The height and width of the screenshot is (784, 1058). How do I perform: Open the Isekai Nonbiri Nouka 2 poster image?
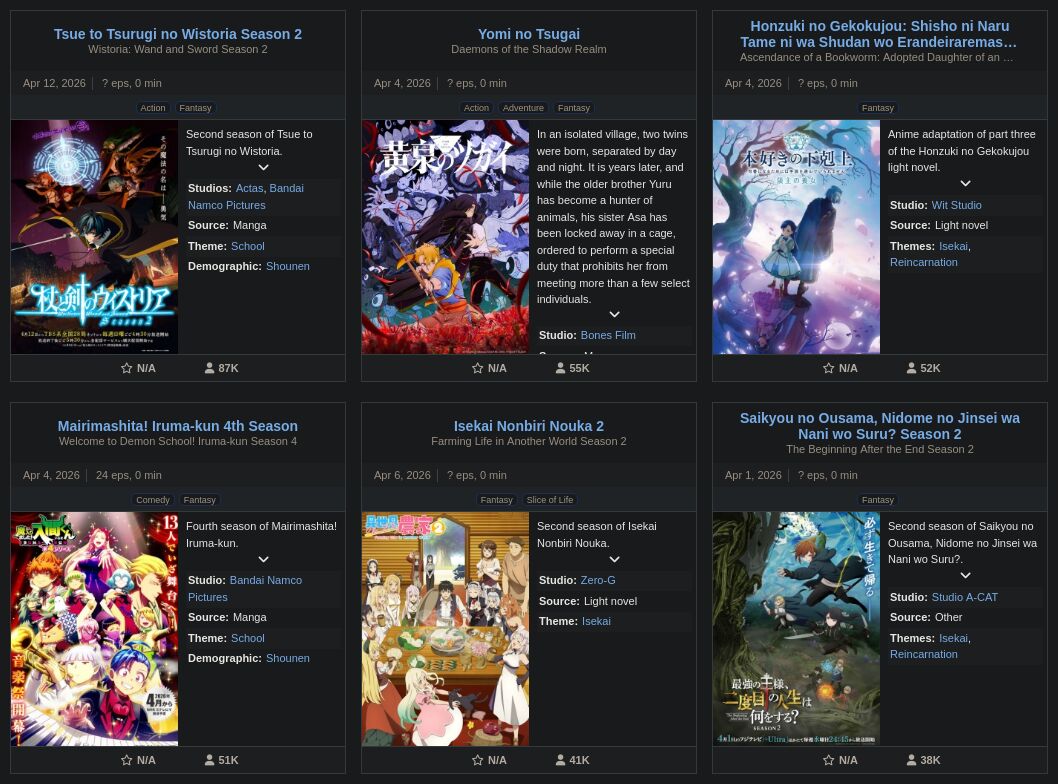click(445, 629)
